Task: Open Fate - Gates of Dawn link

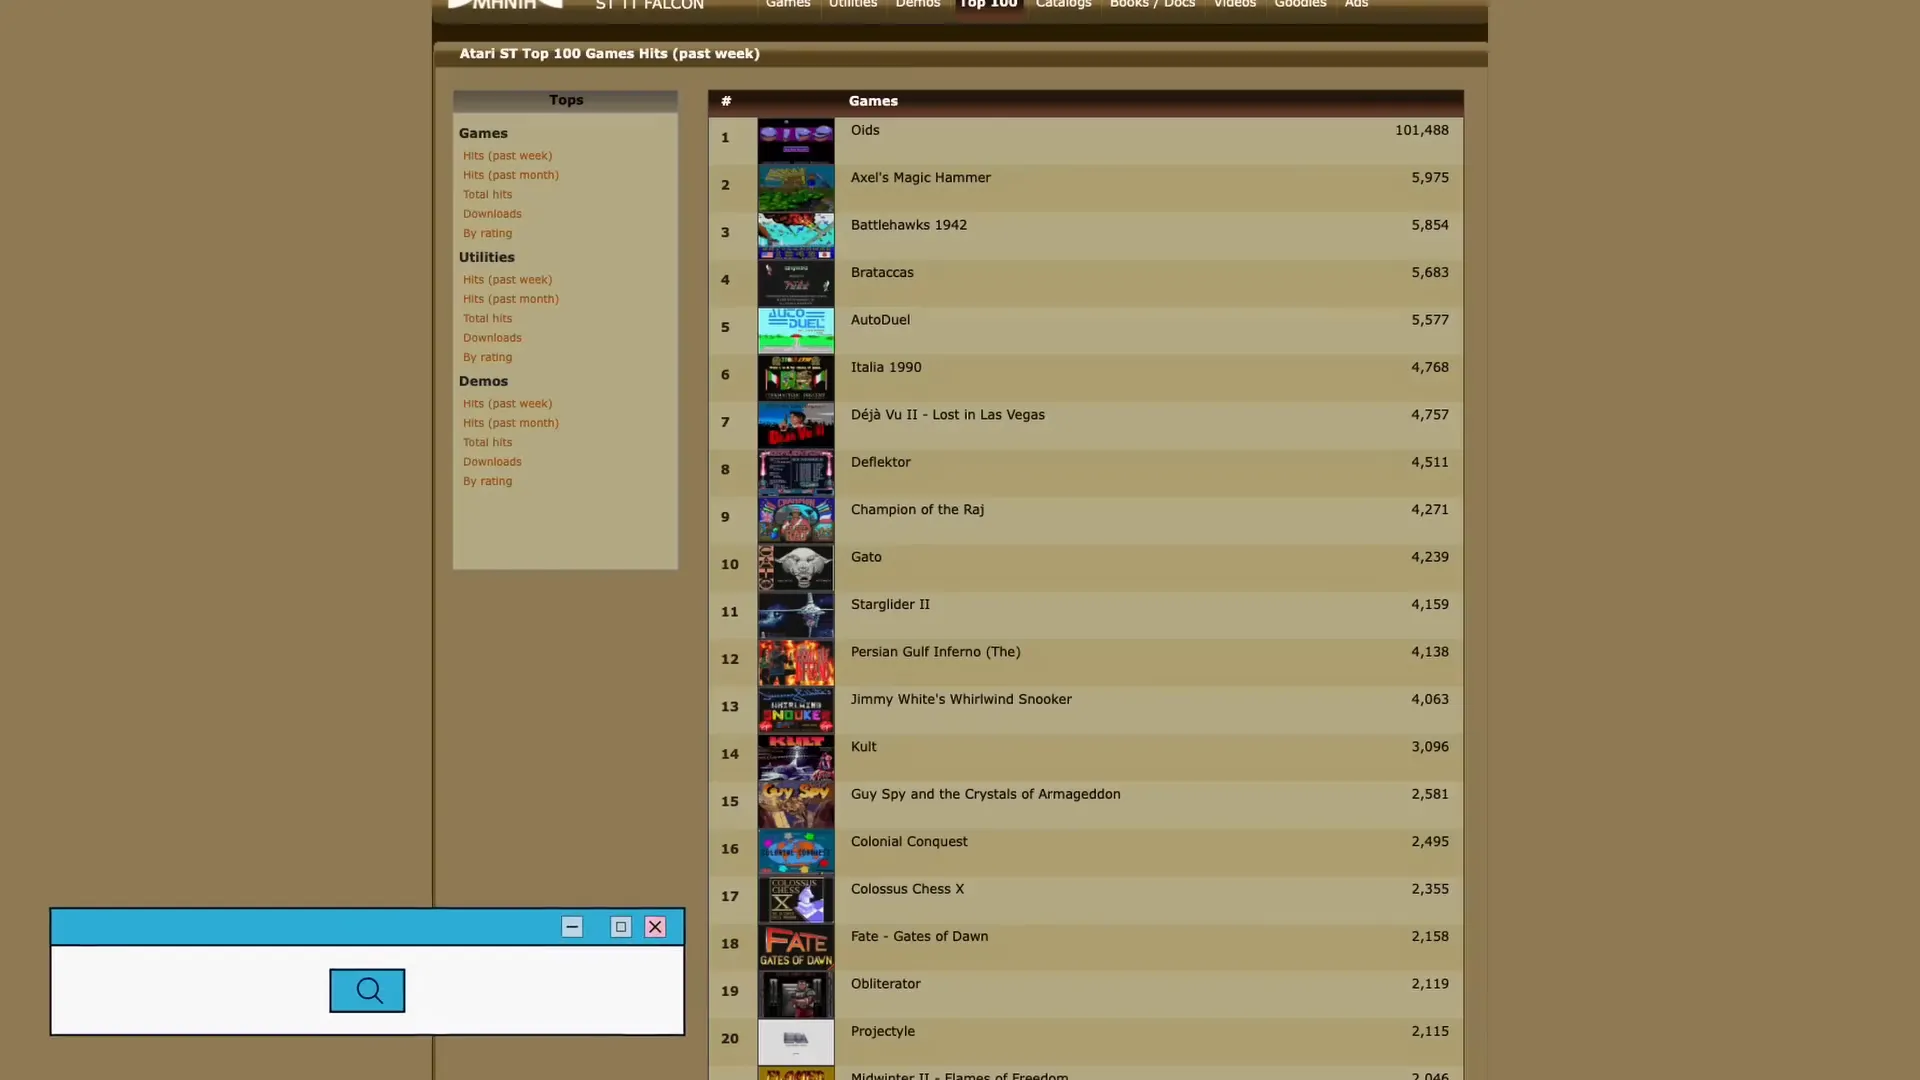Action: pos(919,936)
